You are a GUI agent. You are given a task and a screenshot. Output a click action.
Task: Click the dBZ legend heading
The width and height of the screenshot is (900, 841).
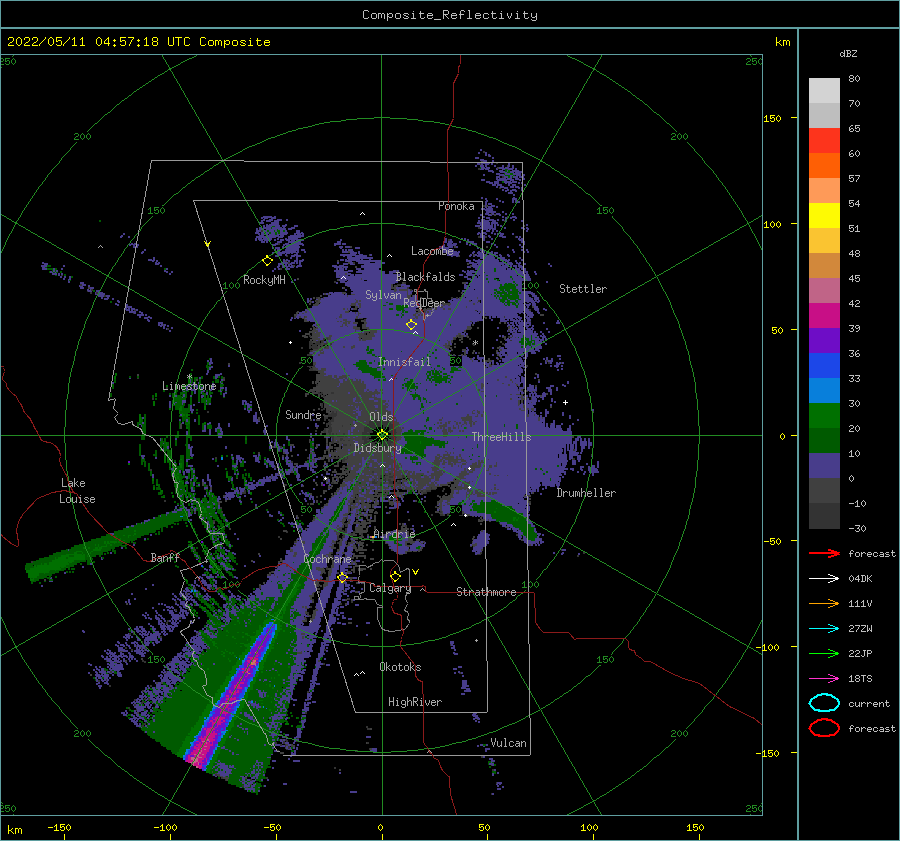[848, 53]
